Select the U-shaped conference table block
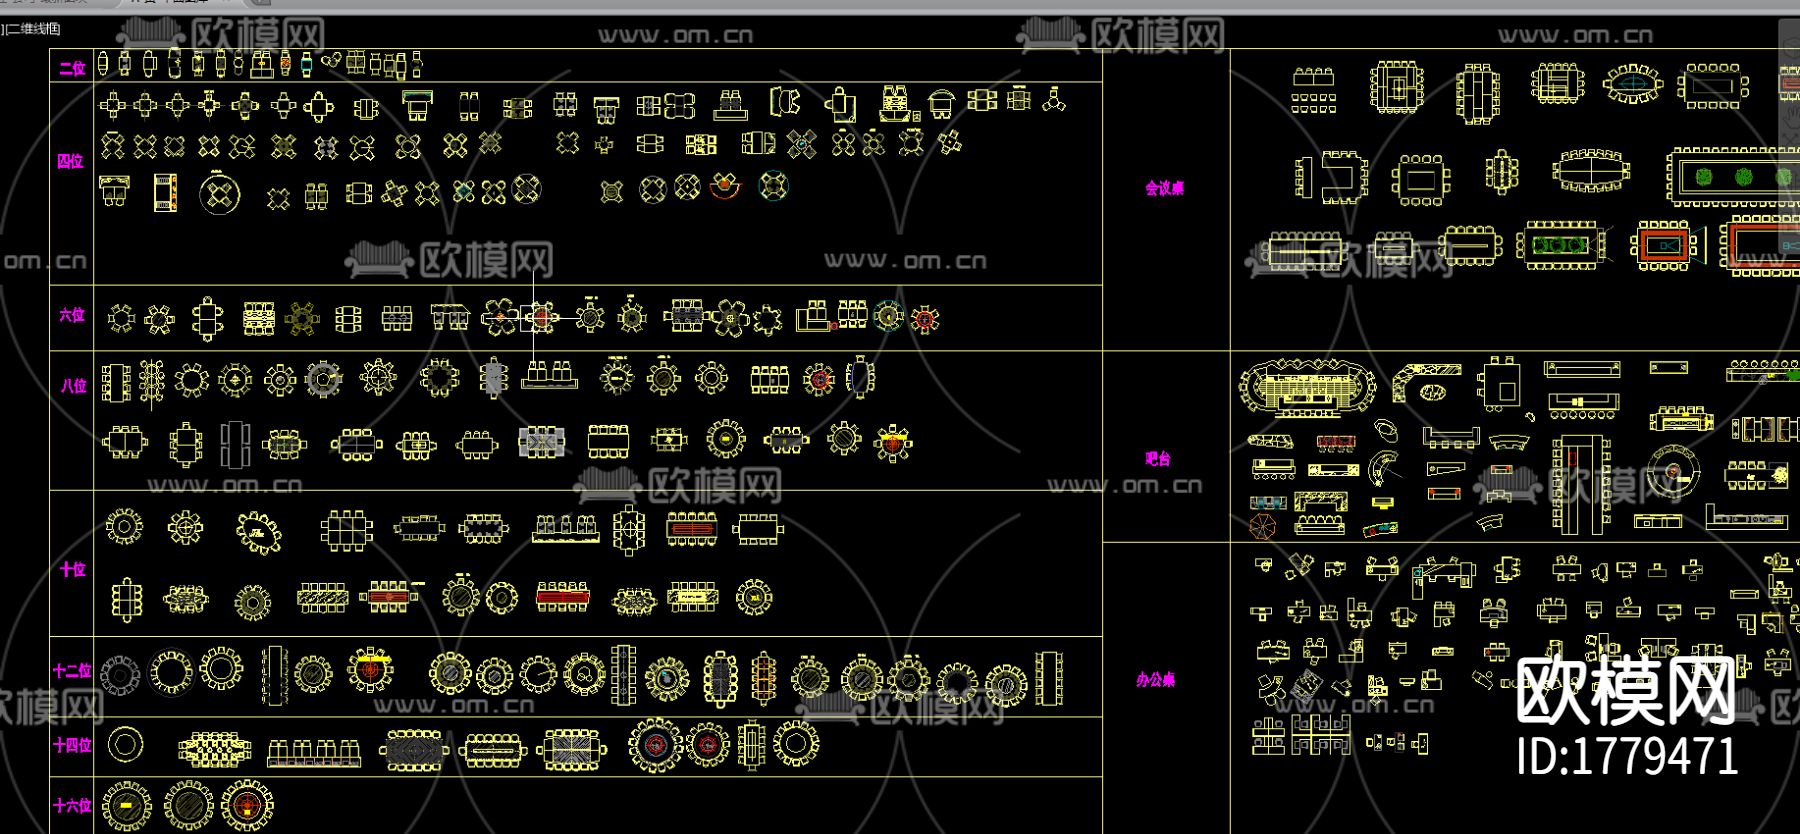Screen dimensions: 1800x834 (1333, 178)
